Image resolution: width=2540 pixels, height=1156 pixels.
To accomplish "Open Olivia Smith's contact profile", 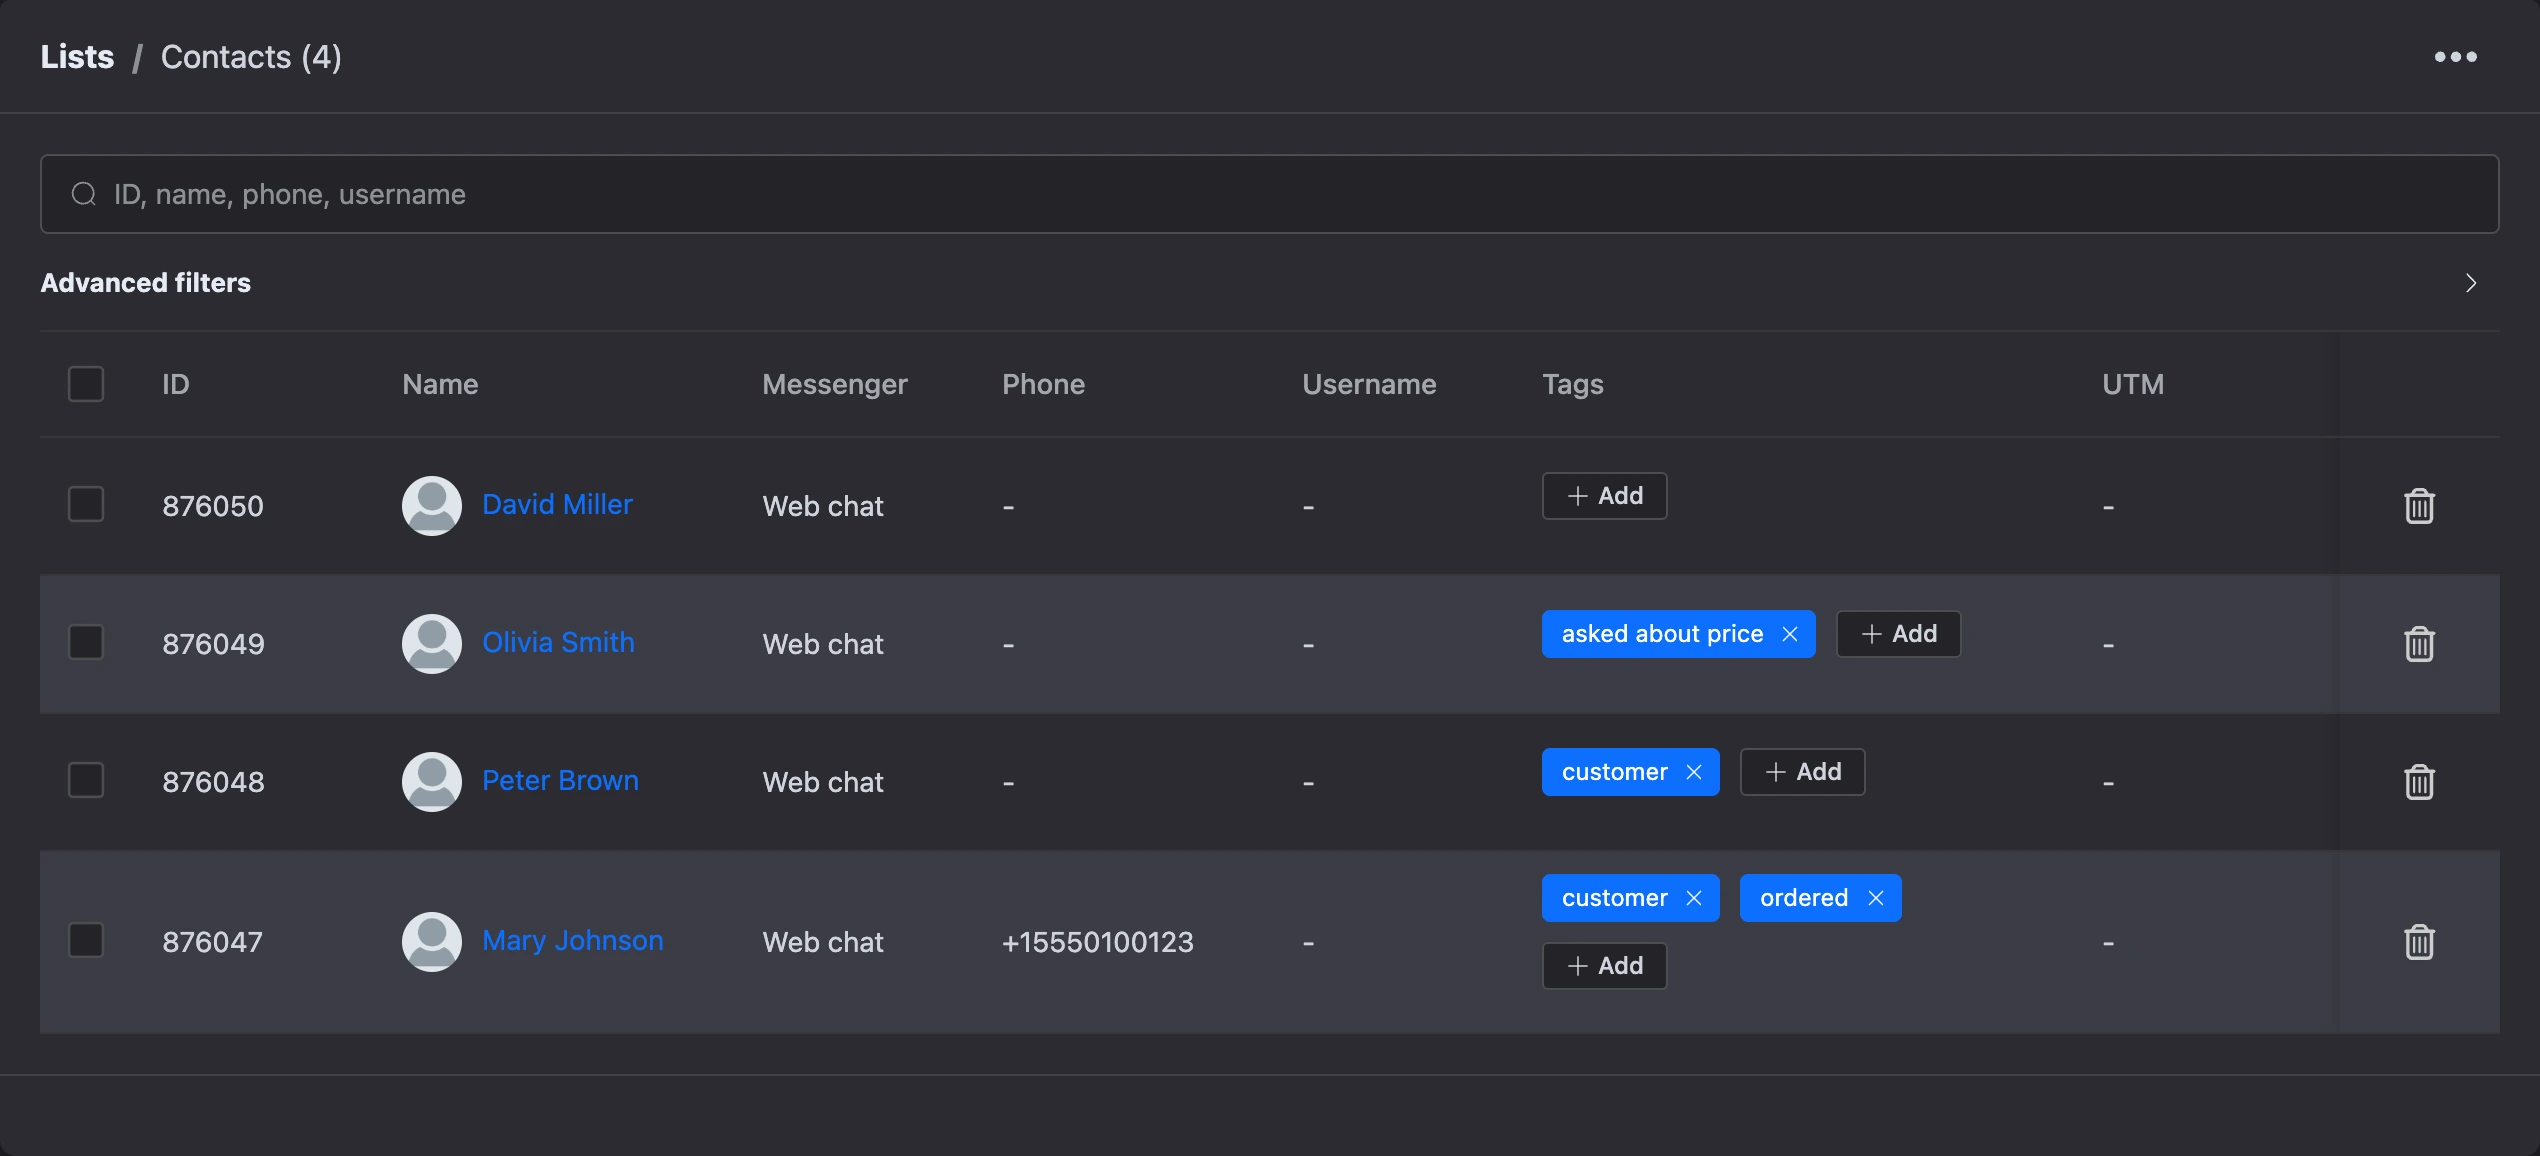I will click(558, 642).
